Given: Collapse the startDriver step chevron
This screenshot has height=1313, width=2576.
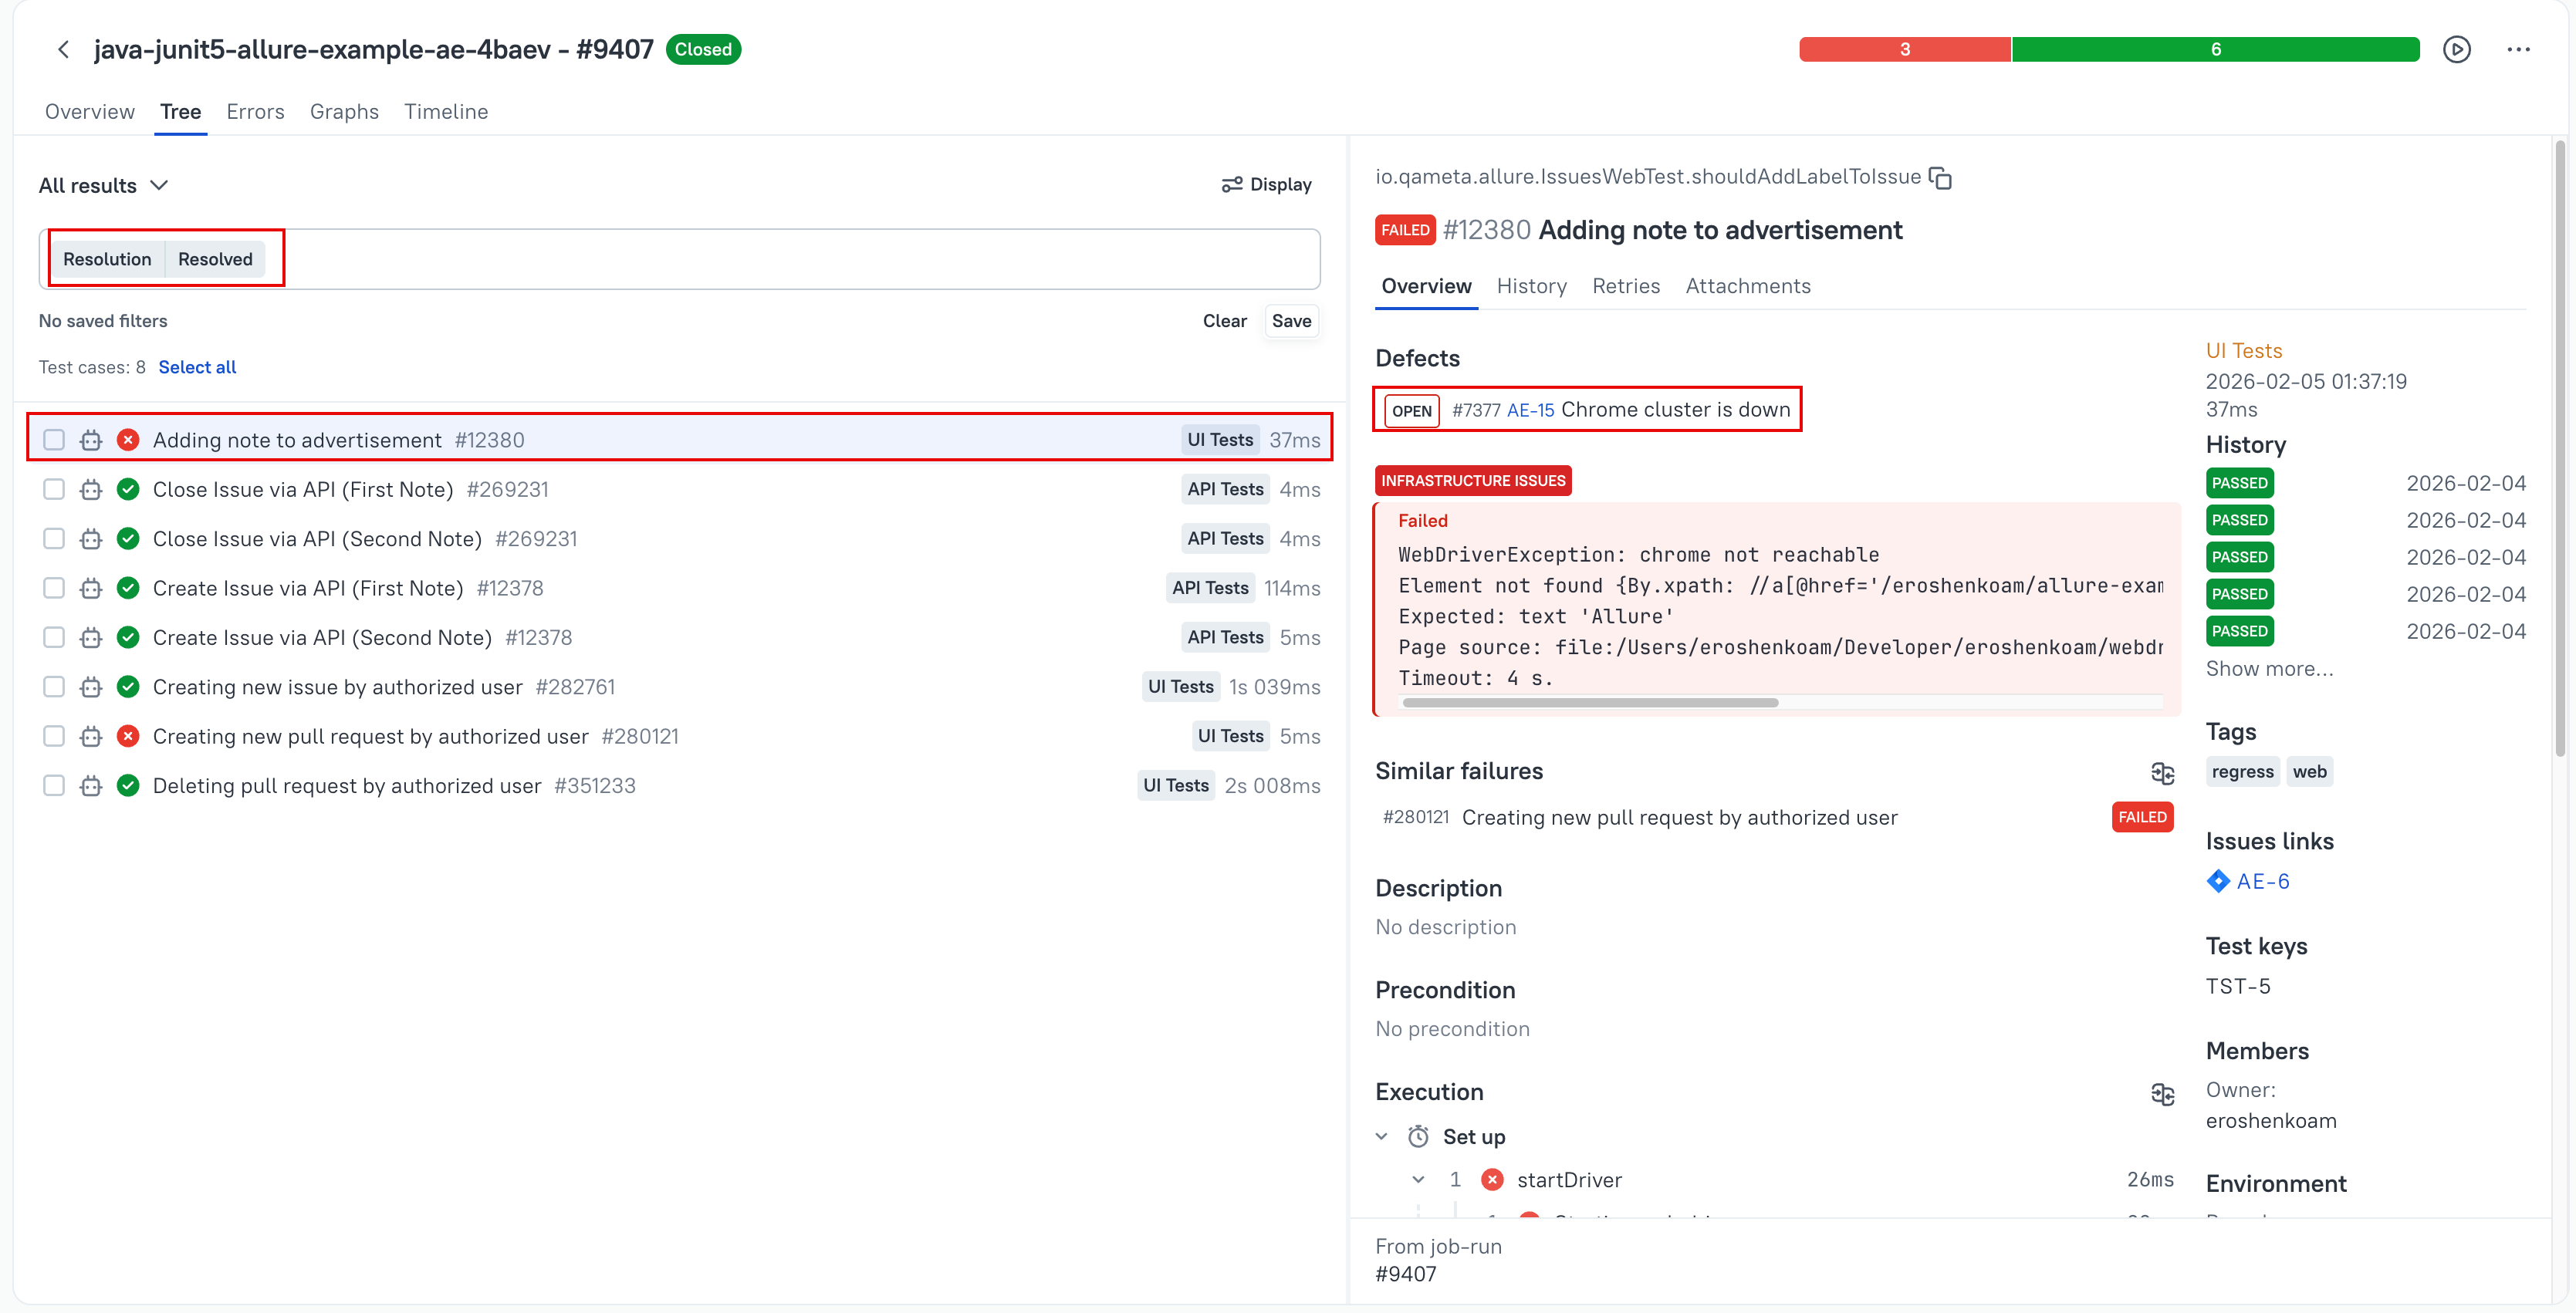Looking at the screenshot, I should [1418, 1180].
